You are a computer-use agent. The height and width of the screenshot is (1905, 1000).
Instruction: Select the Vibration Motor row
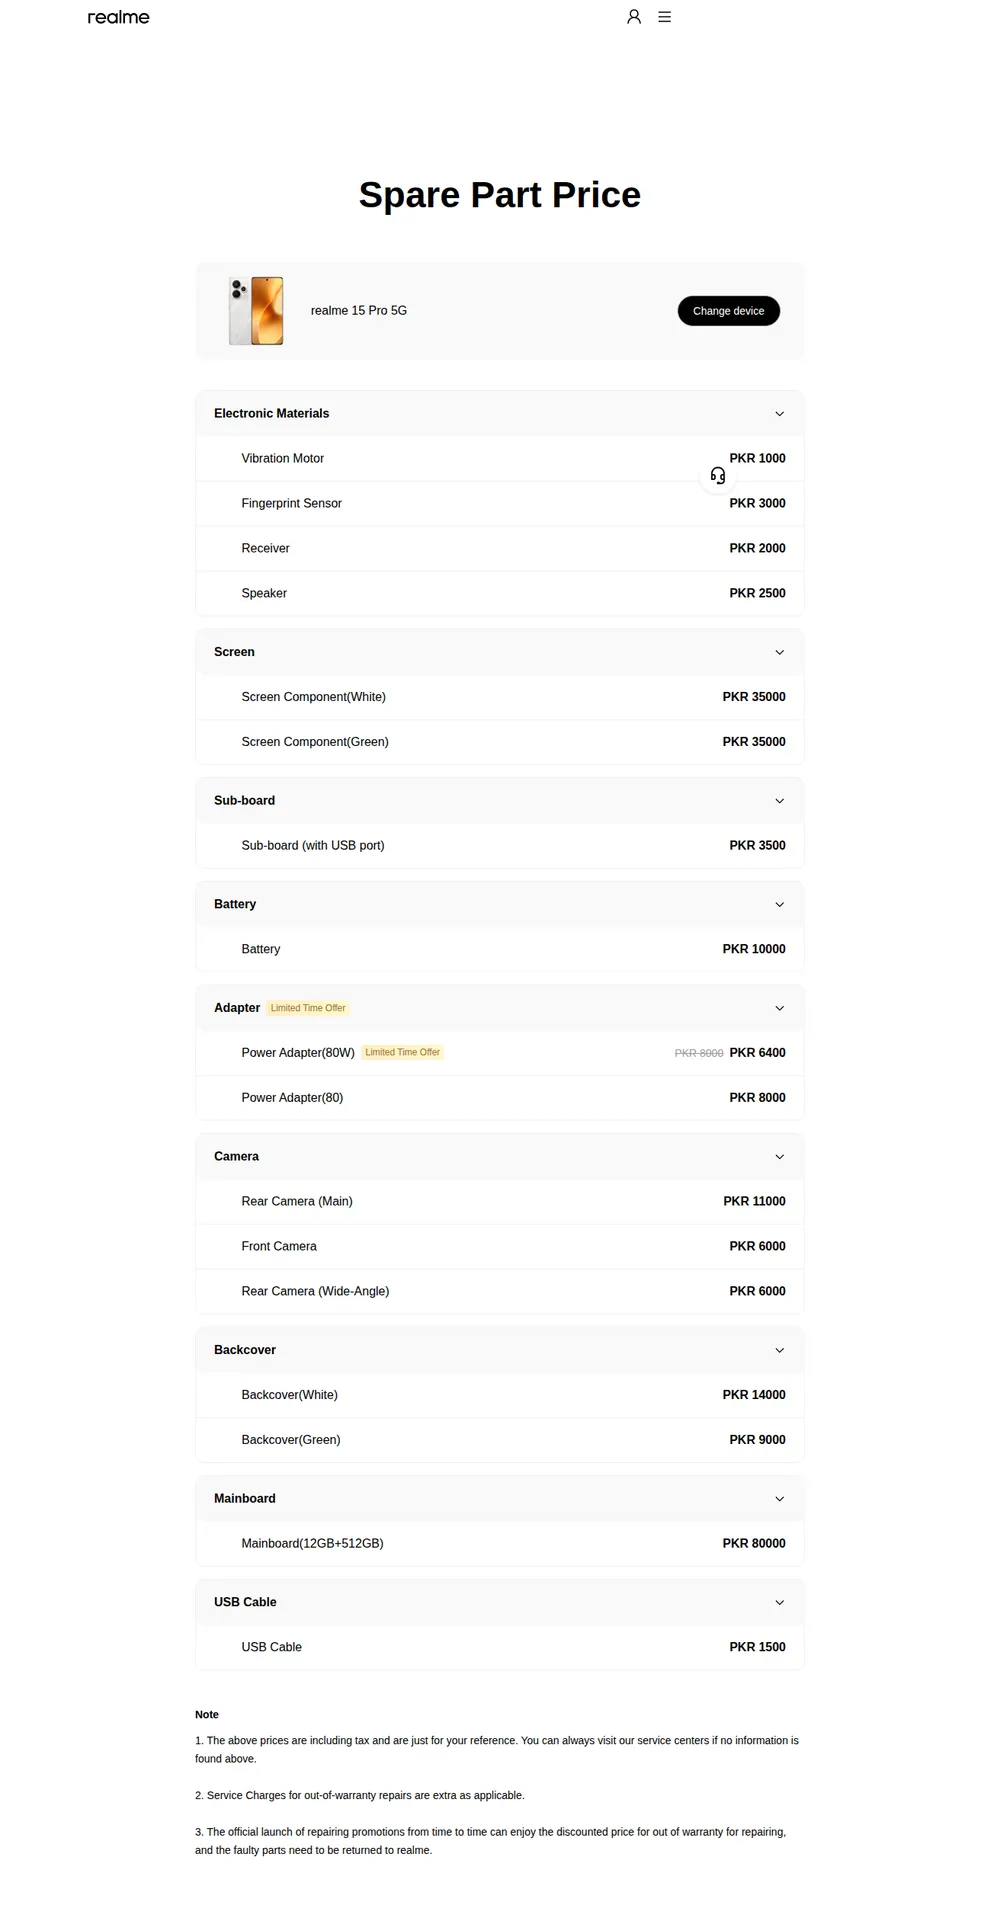tap(500, 459)
